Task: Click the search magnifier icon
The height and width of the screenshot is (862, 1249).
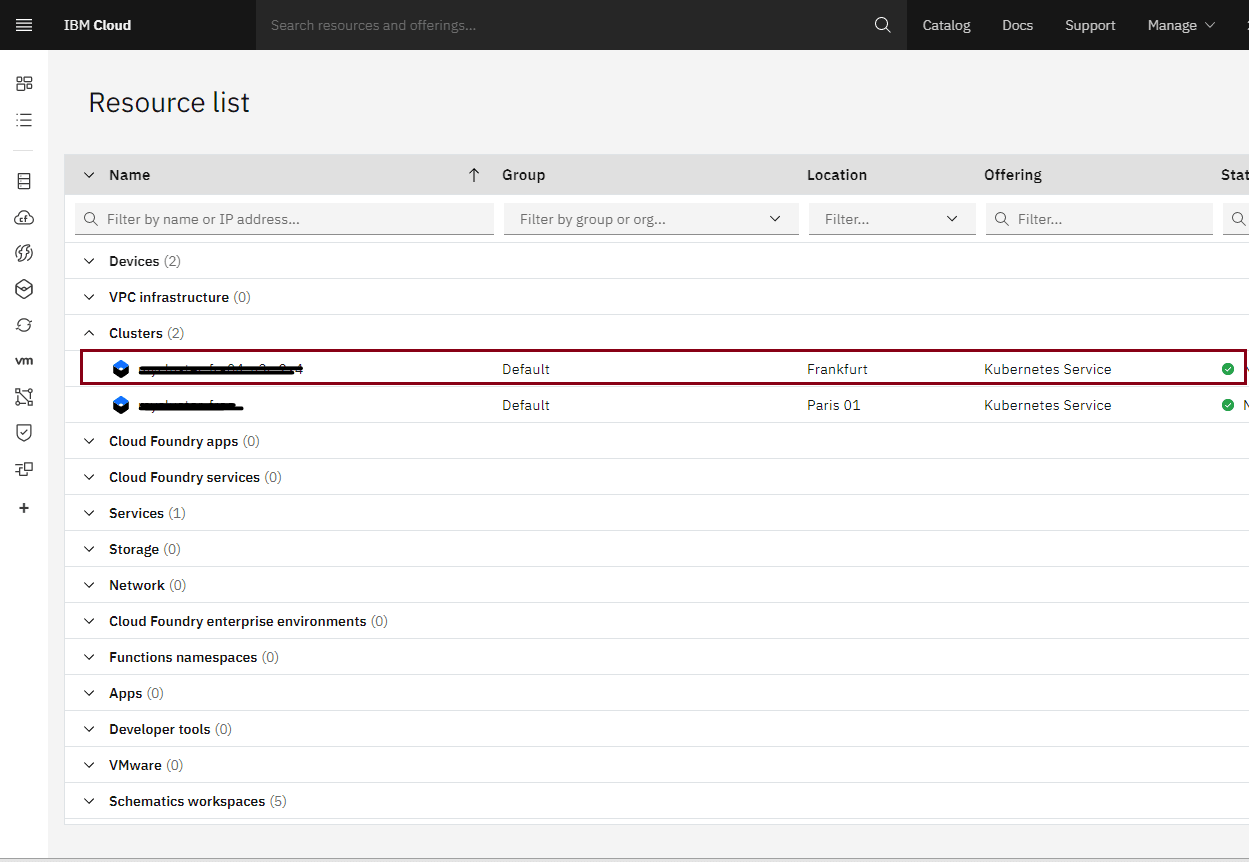Action: point(882,25)
